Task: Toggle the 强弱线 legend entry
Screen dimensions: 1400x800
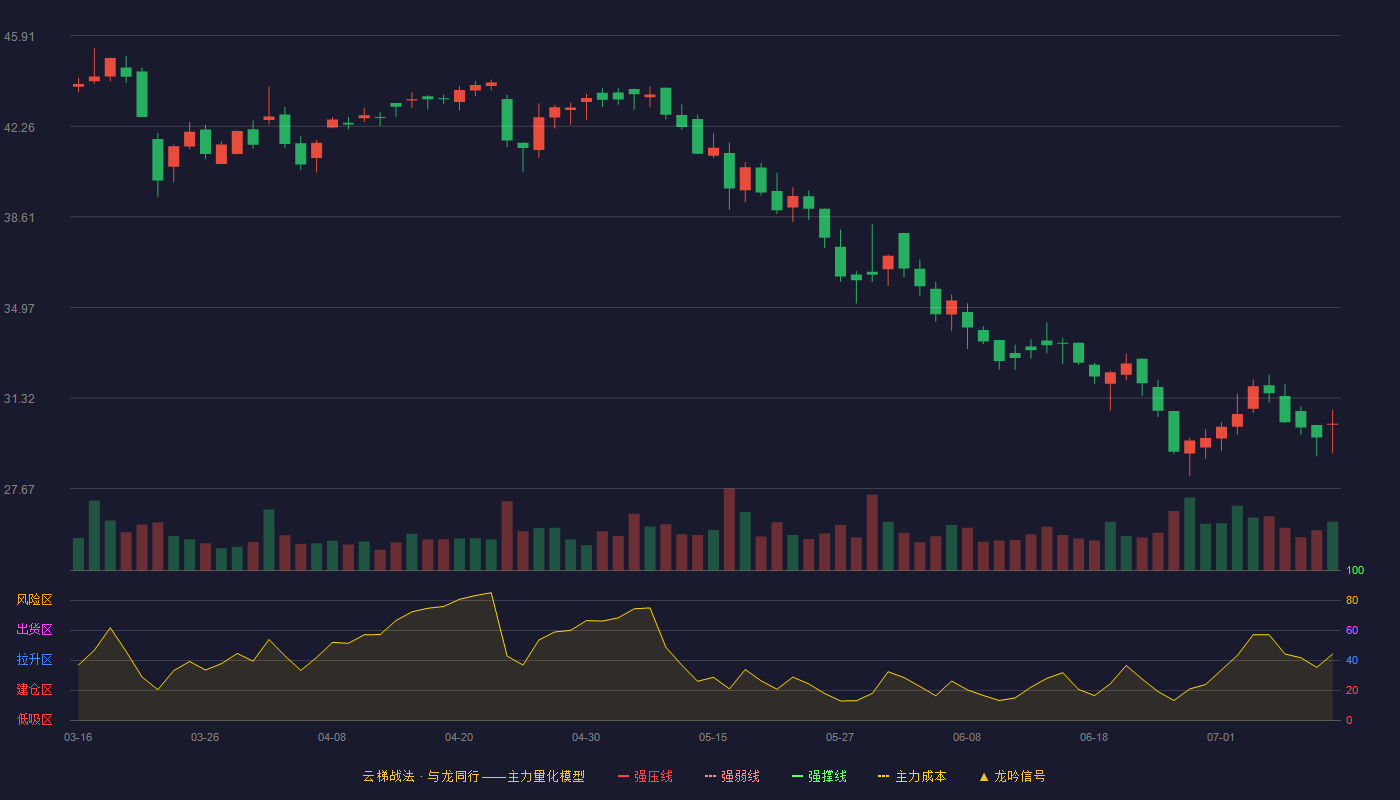Action: click(x=732, y=776)
